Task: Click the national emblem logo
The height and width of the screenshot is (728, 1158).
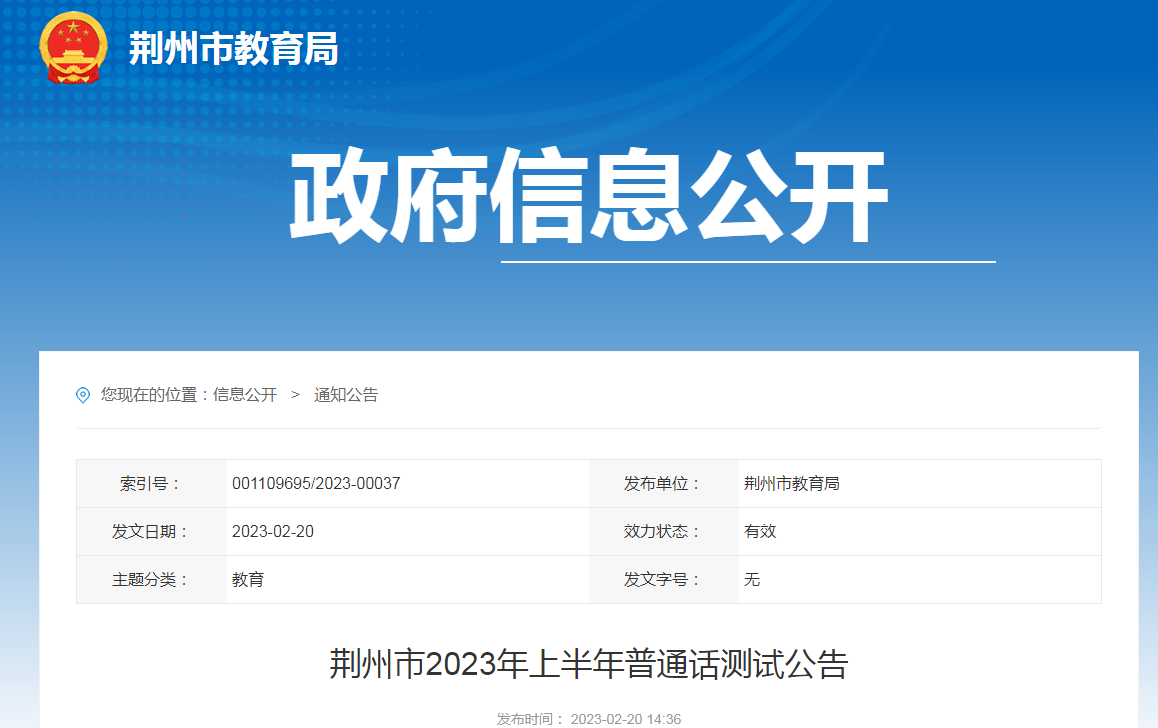Action: coord(73,48)
